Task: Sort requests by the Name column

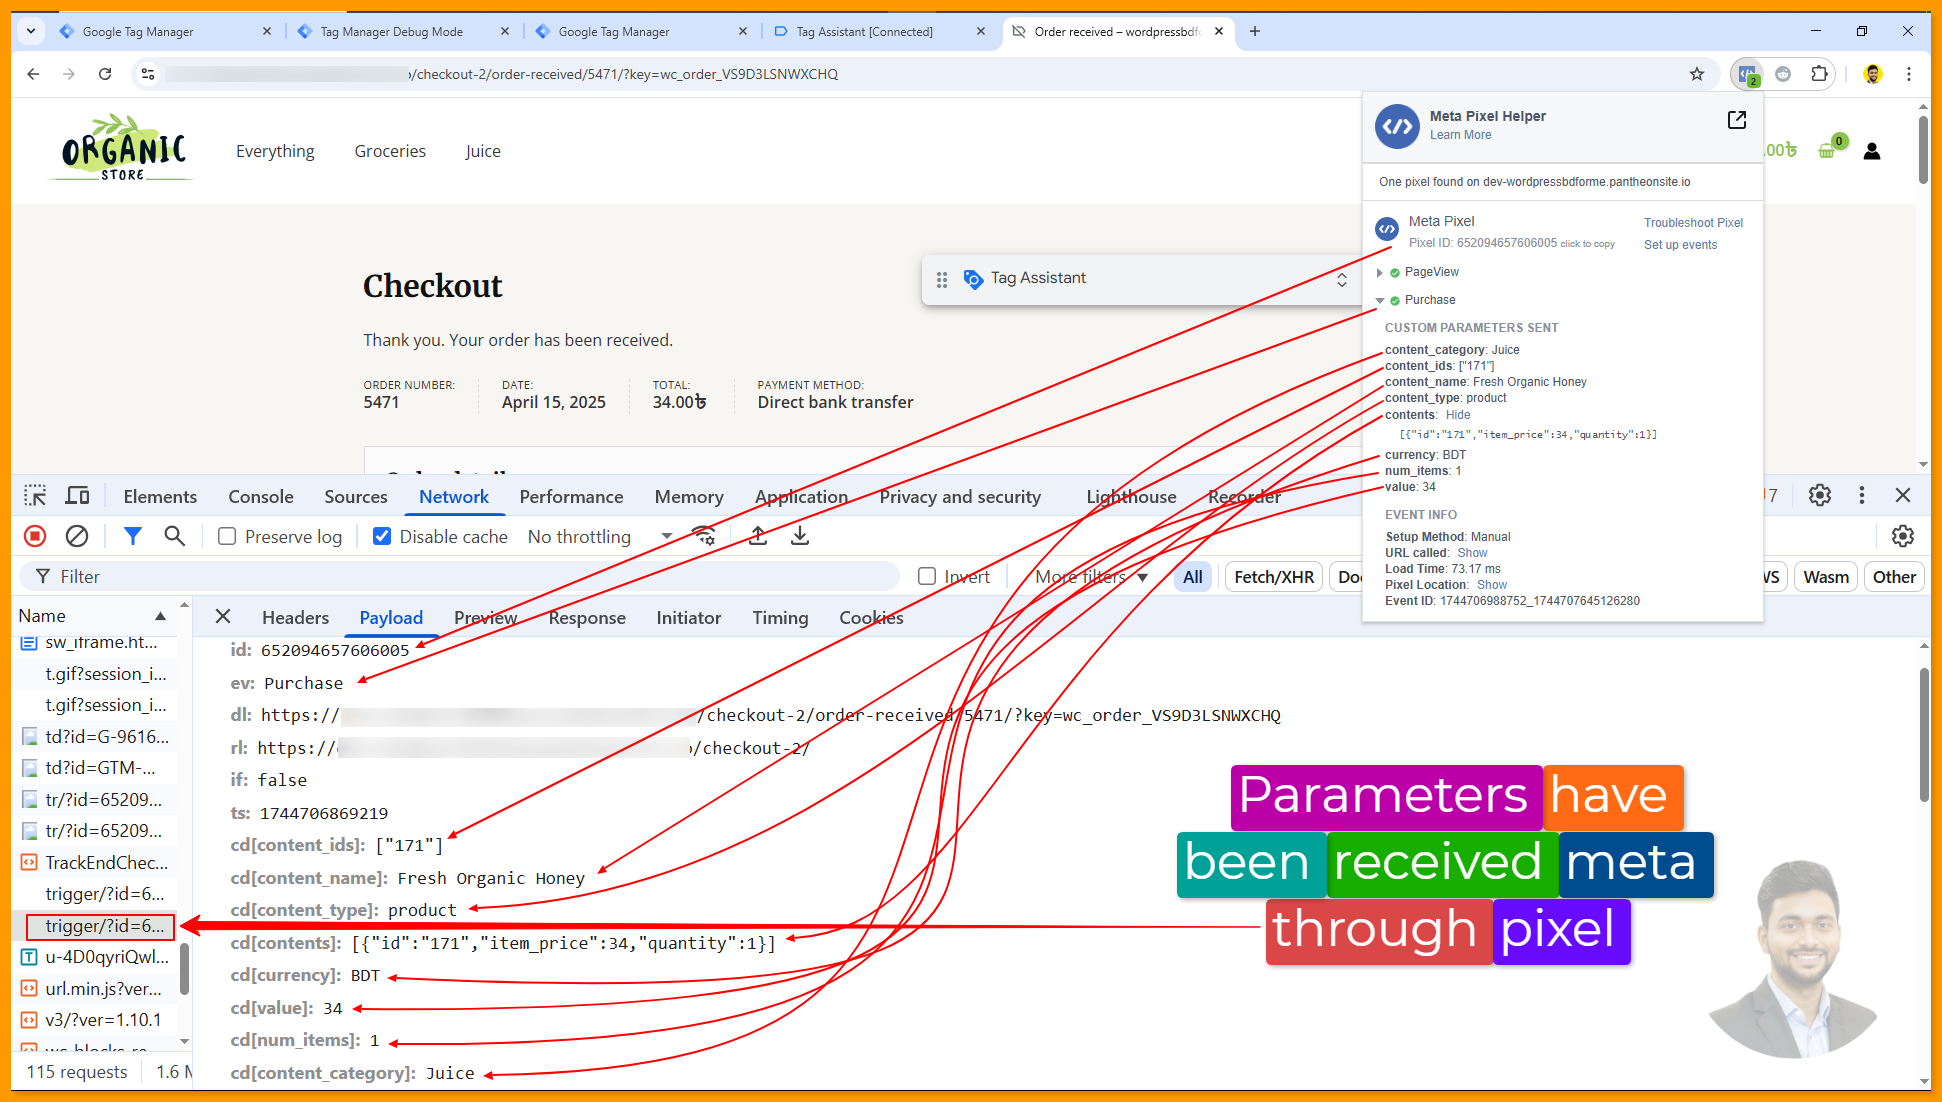Action: coord(95,616)
